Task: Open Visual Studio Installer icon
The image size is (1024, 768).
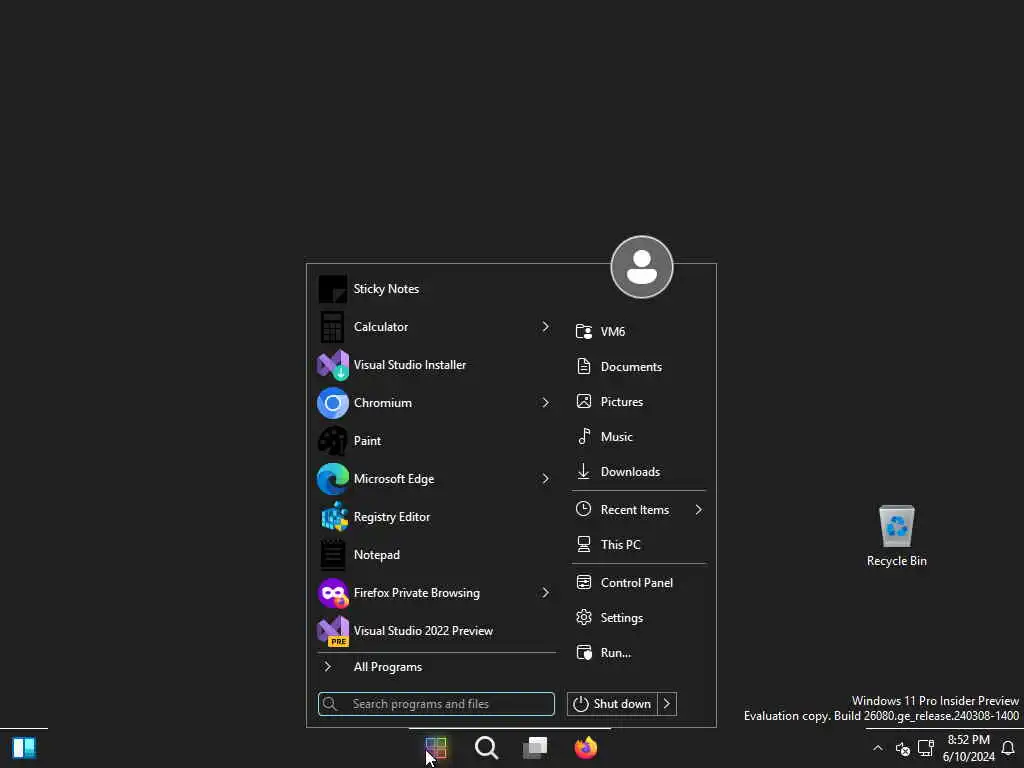Action: [332, 364]
